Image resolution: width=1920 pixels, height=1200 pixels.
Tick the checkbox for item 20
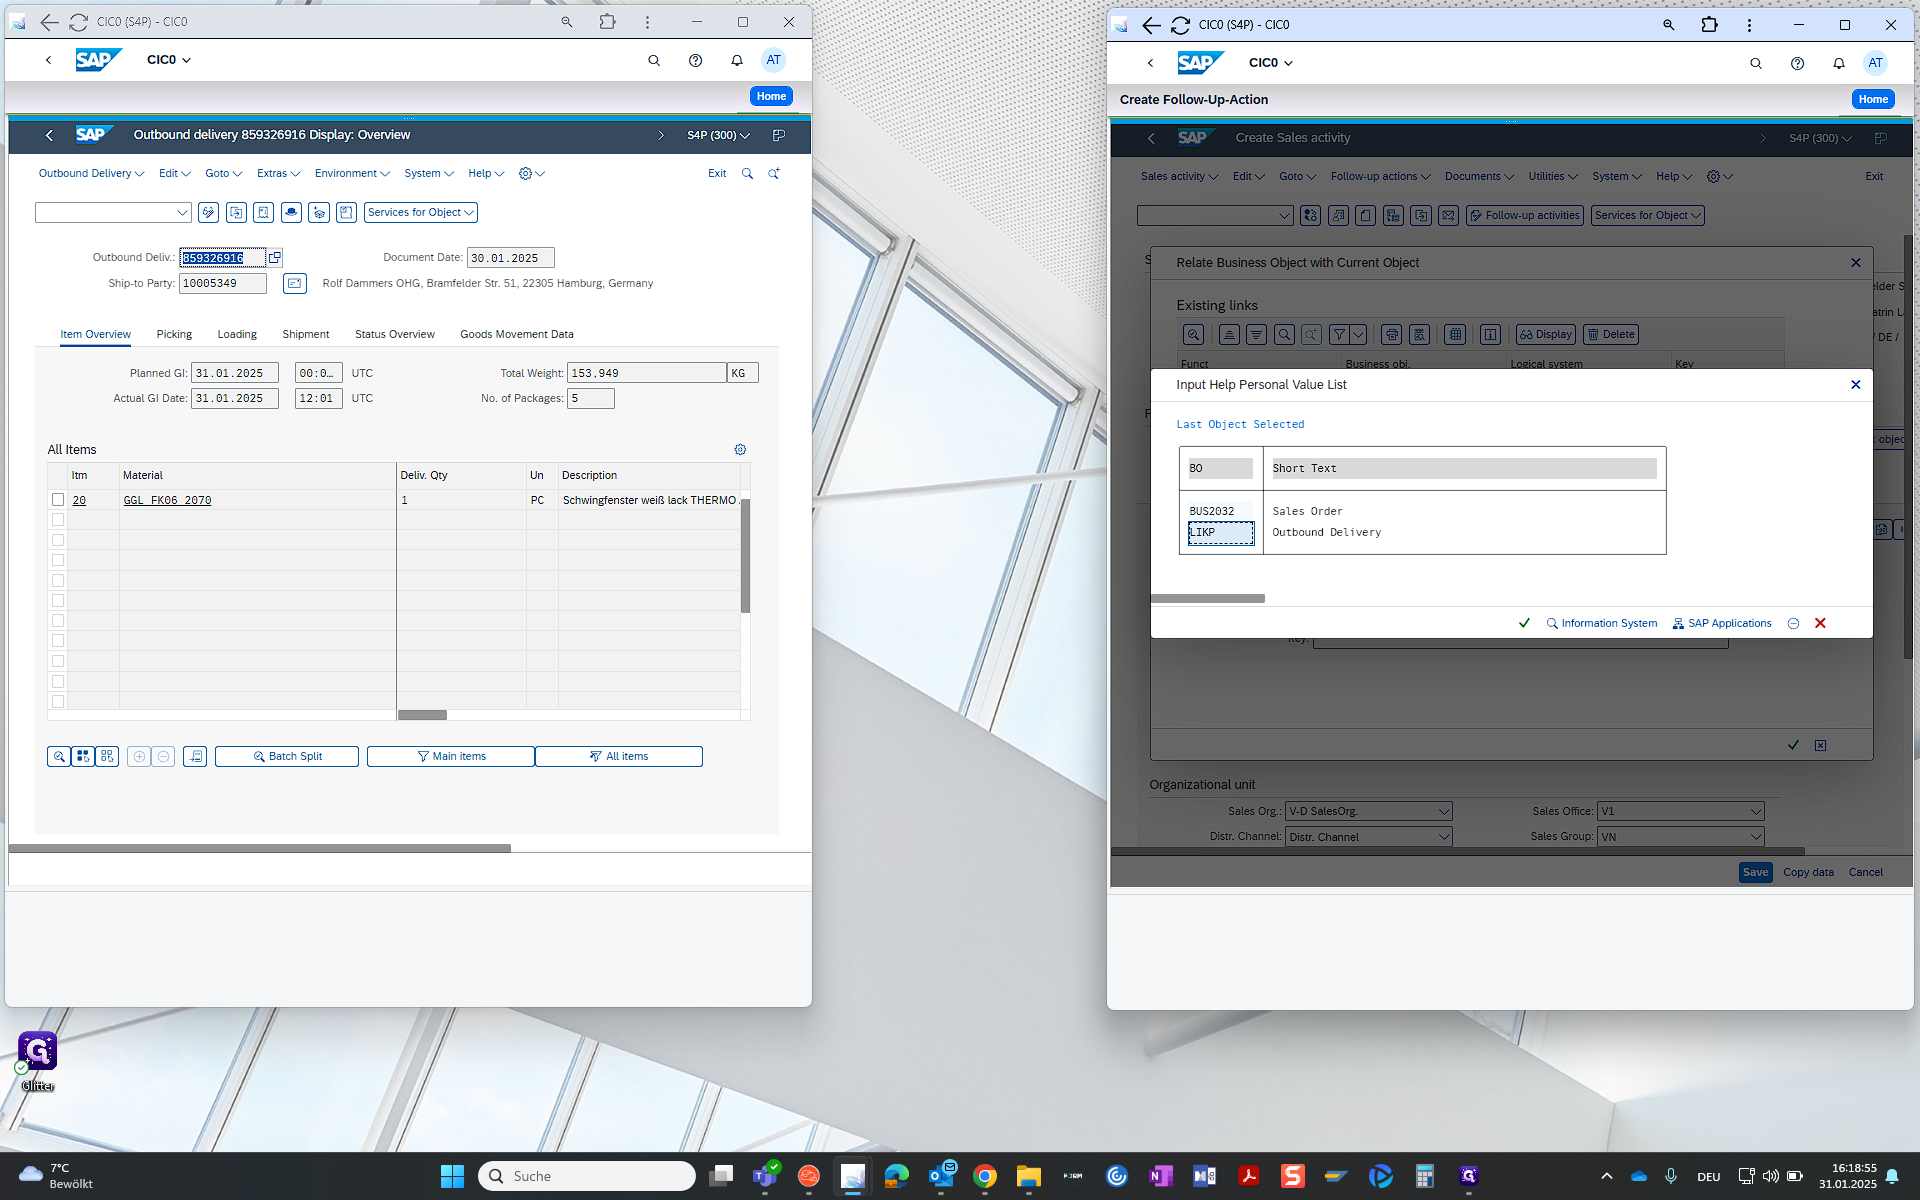tap(58, 500)
